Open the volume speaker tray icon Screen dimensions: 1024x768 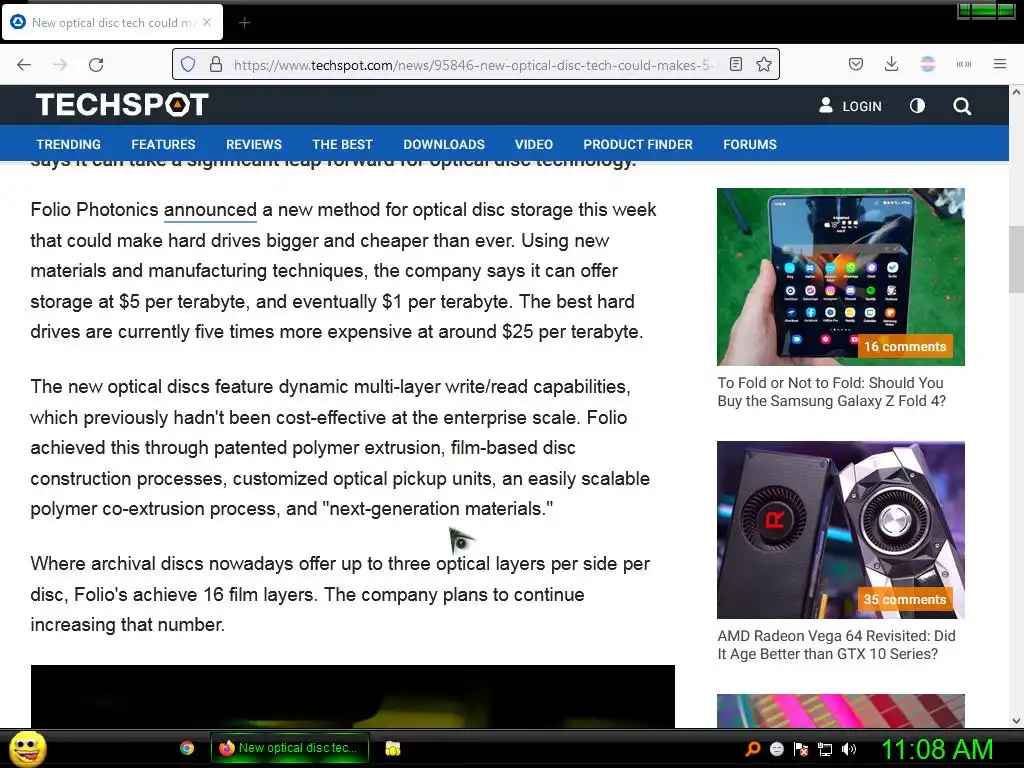tap(849, 749)
